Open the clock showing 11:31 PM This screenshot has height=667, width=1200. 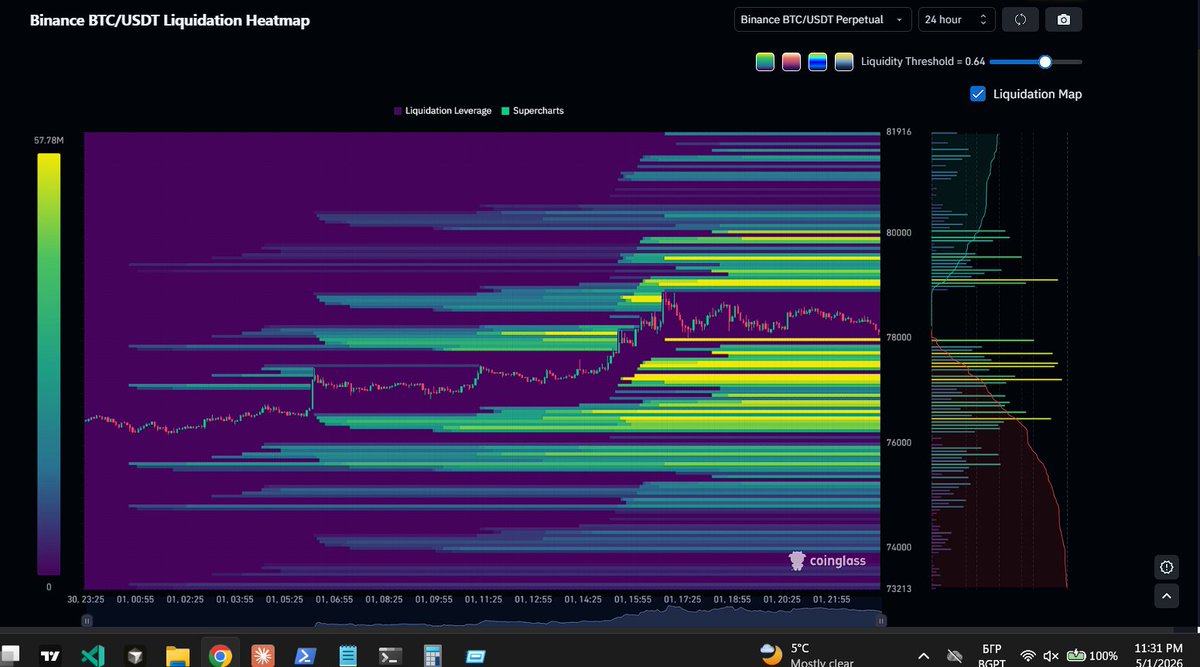(1157, 655)
